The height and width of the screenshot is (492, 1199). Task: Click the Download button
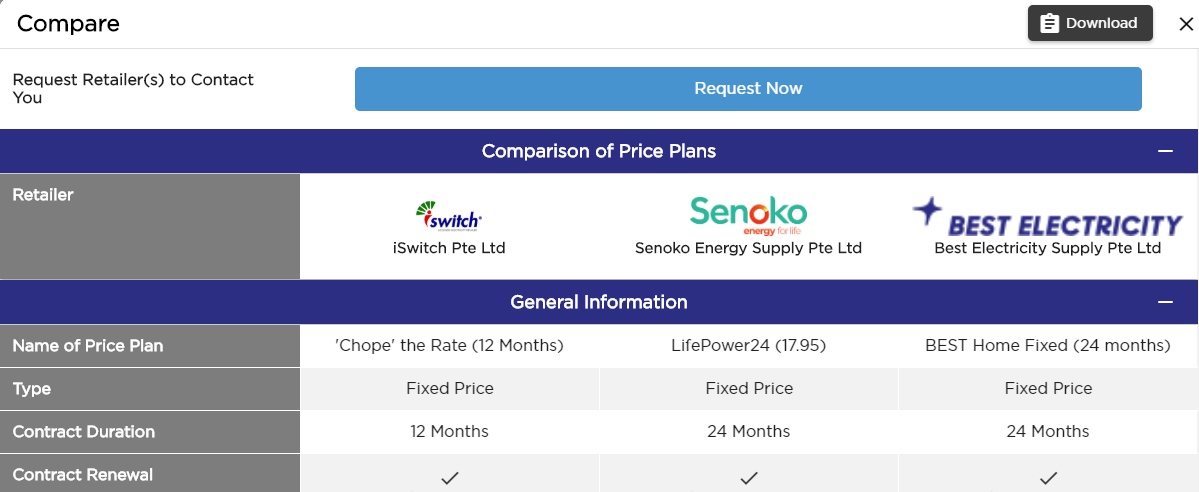coord(1090,23)
